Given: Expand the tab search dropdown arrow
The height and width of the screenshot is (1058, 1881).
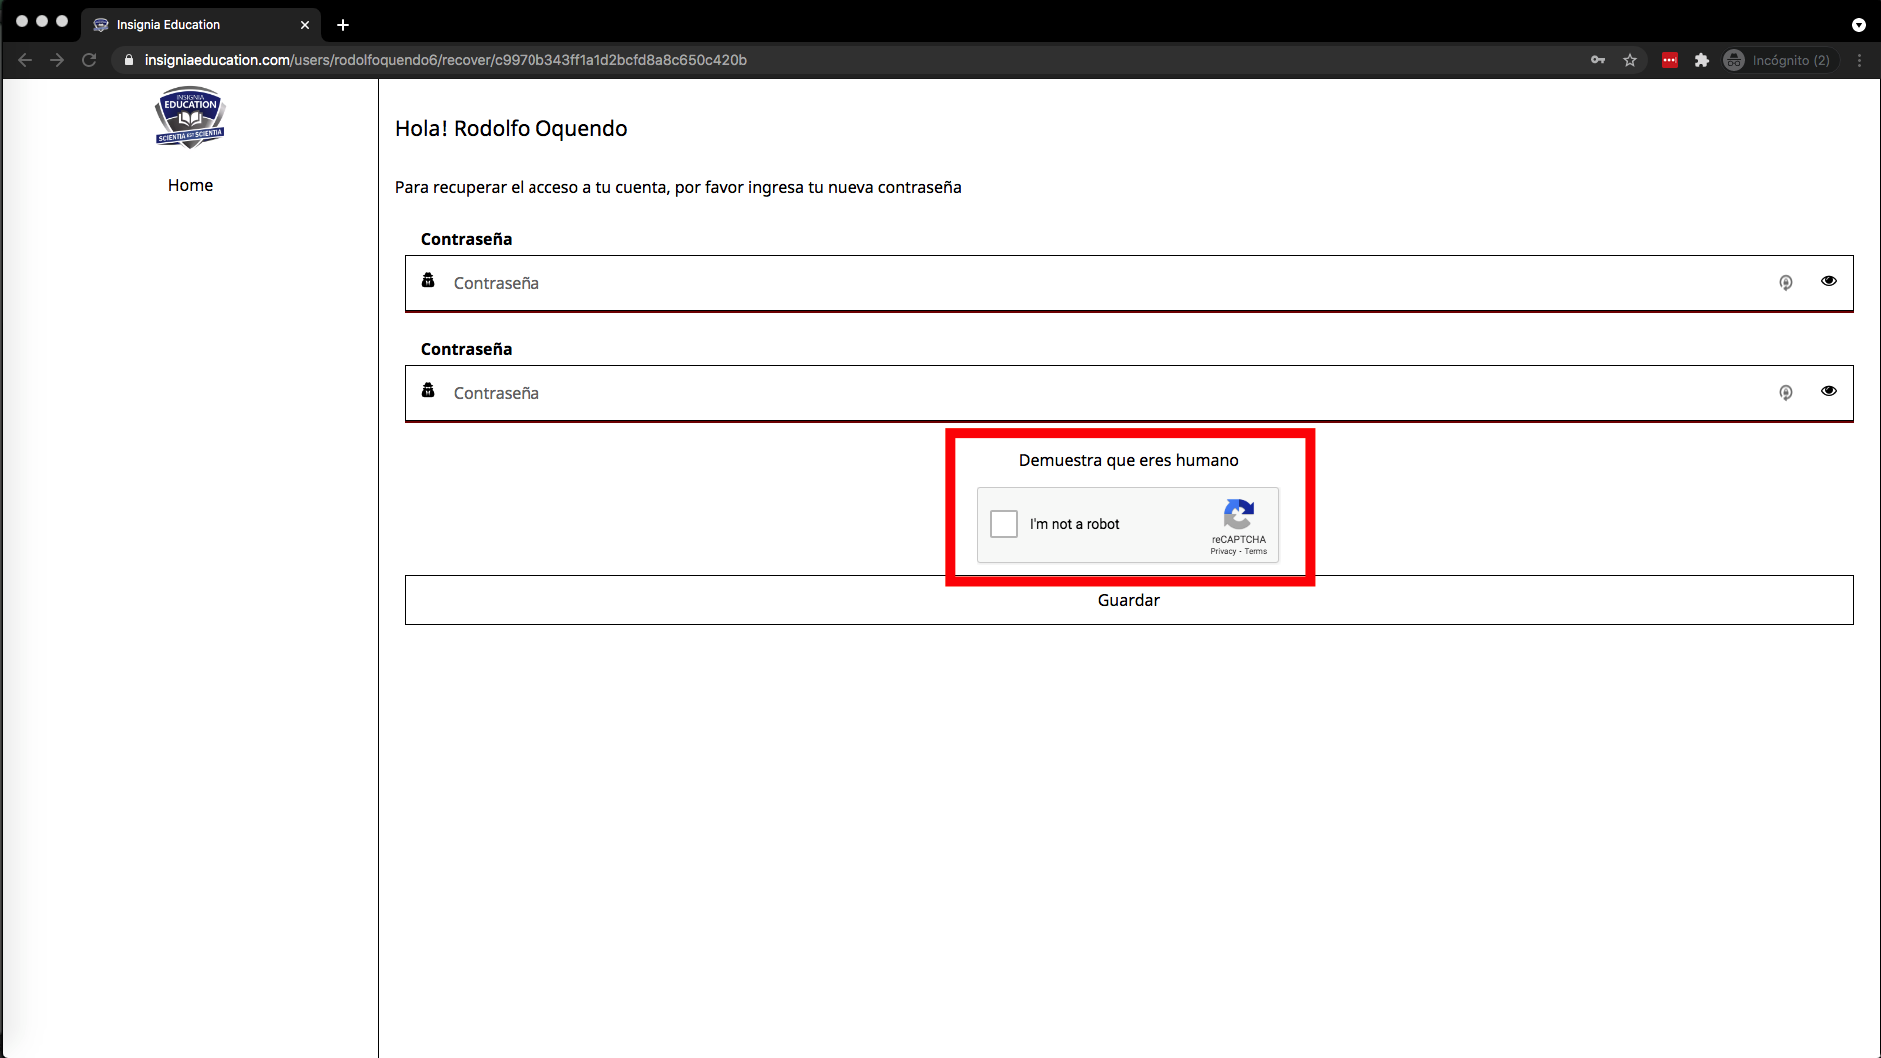Looking at the screenshot, I should coord(1858,25).
